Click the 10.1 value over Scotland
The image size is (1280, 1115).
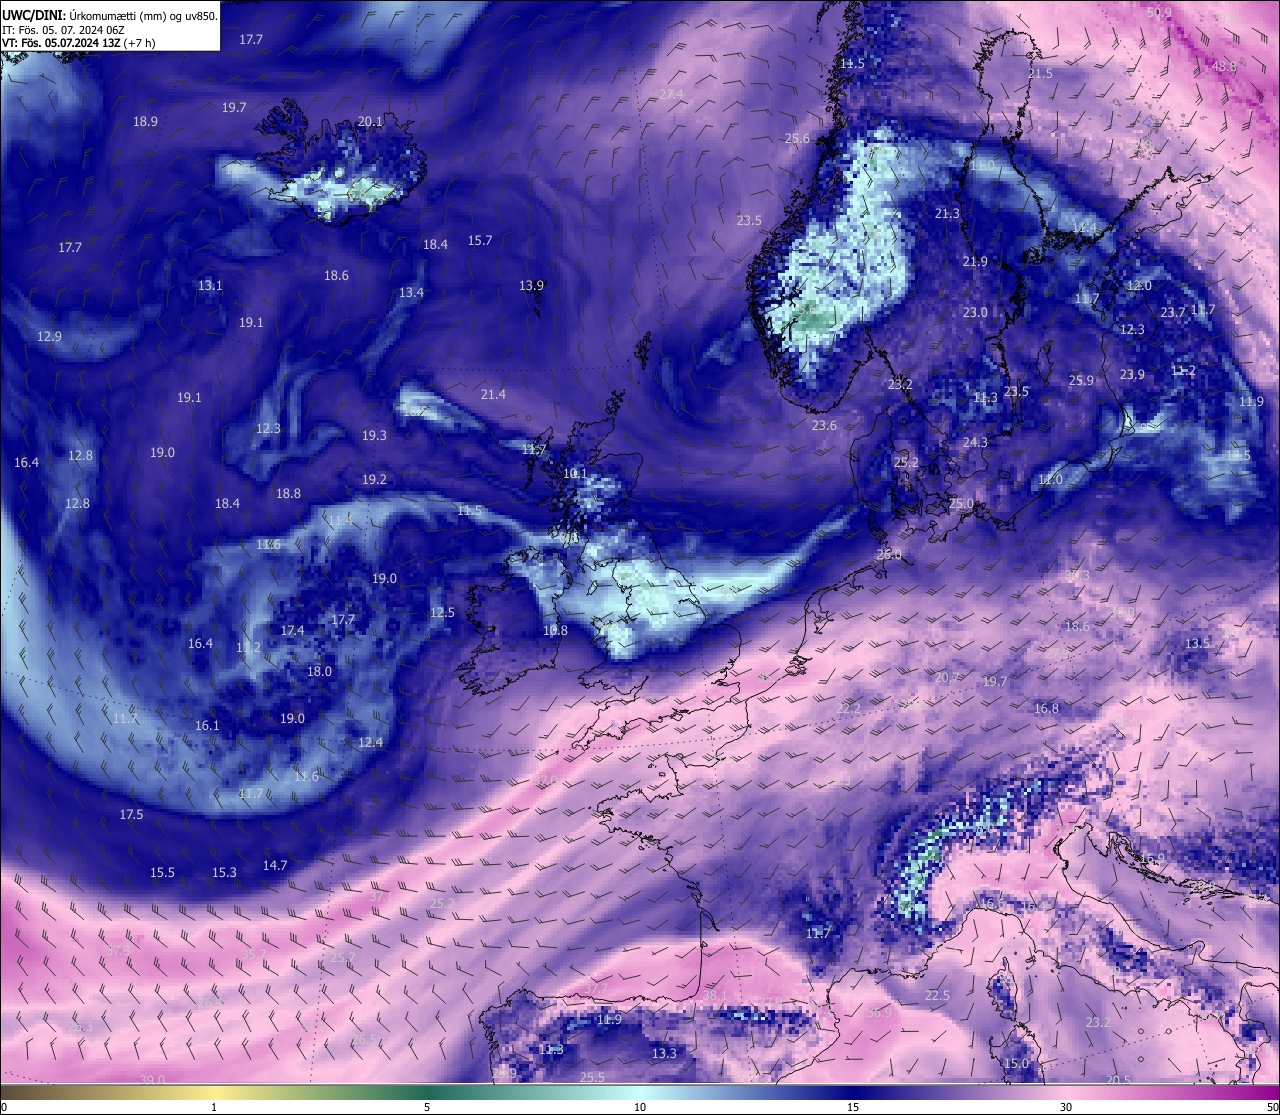pyautogui.click(x=575, y=473)
